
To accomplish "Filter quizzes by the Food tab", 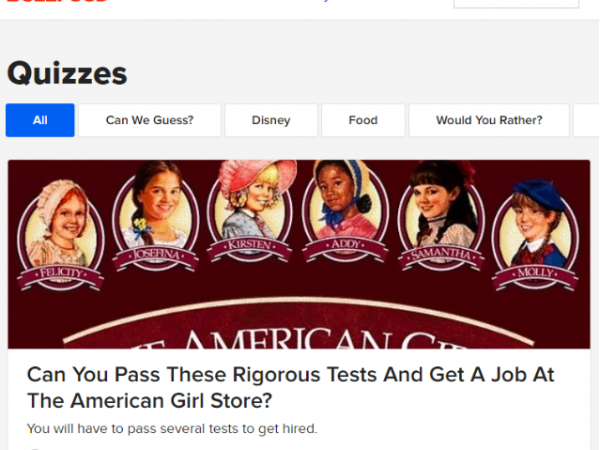I will pos(363,120).
